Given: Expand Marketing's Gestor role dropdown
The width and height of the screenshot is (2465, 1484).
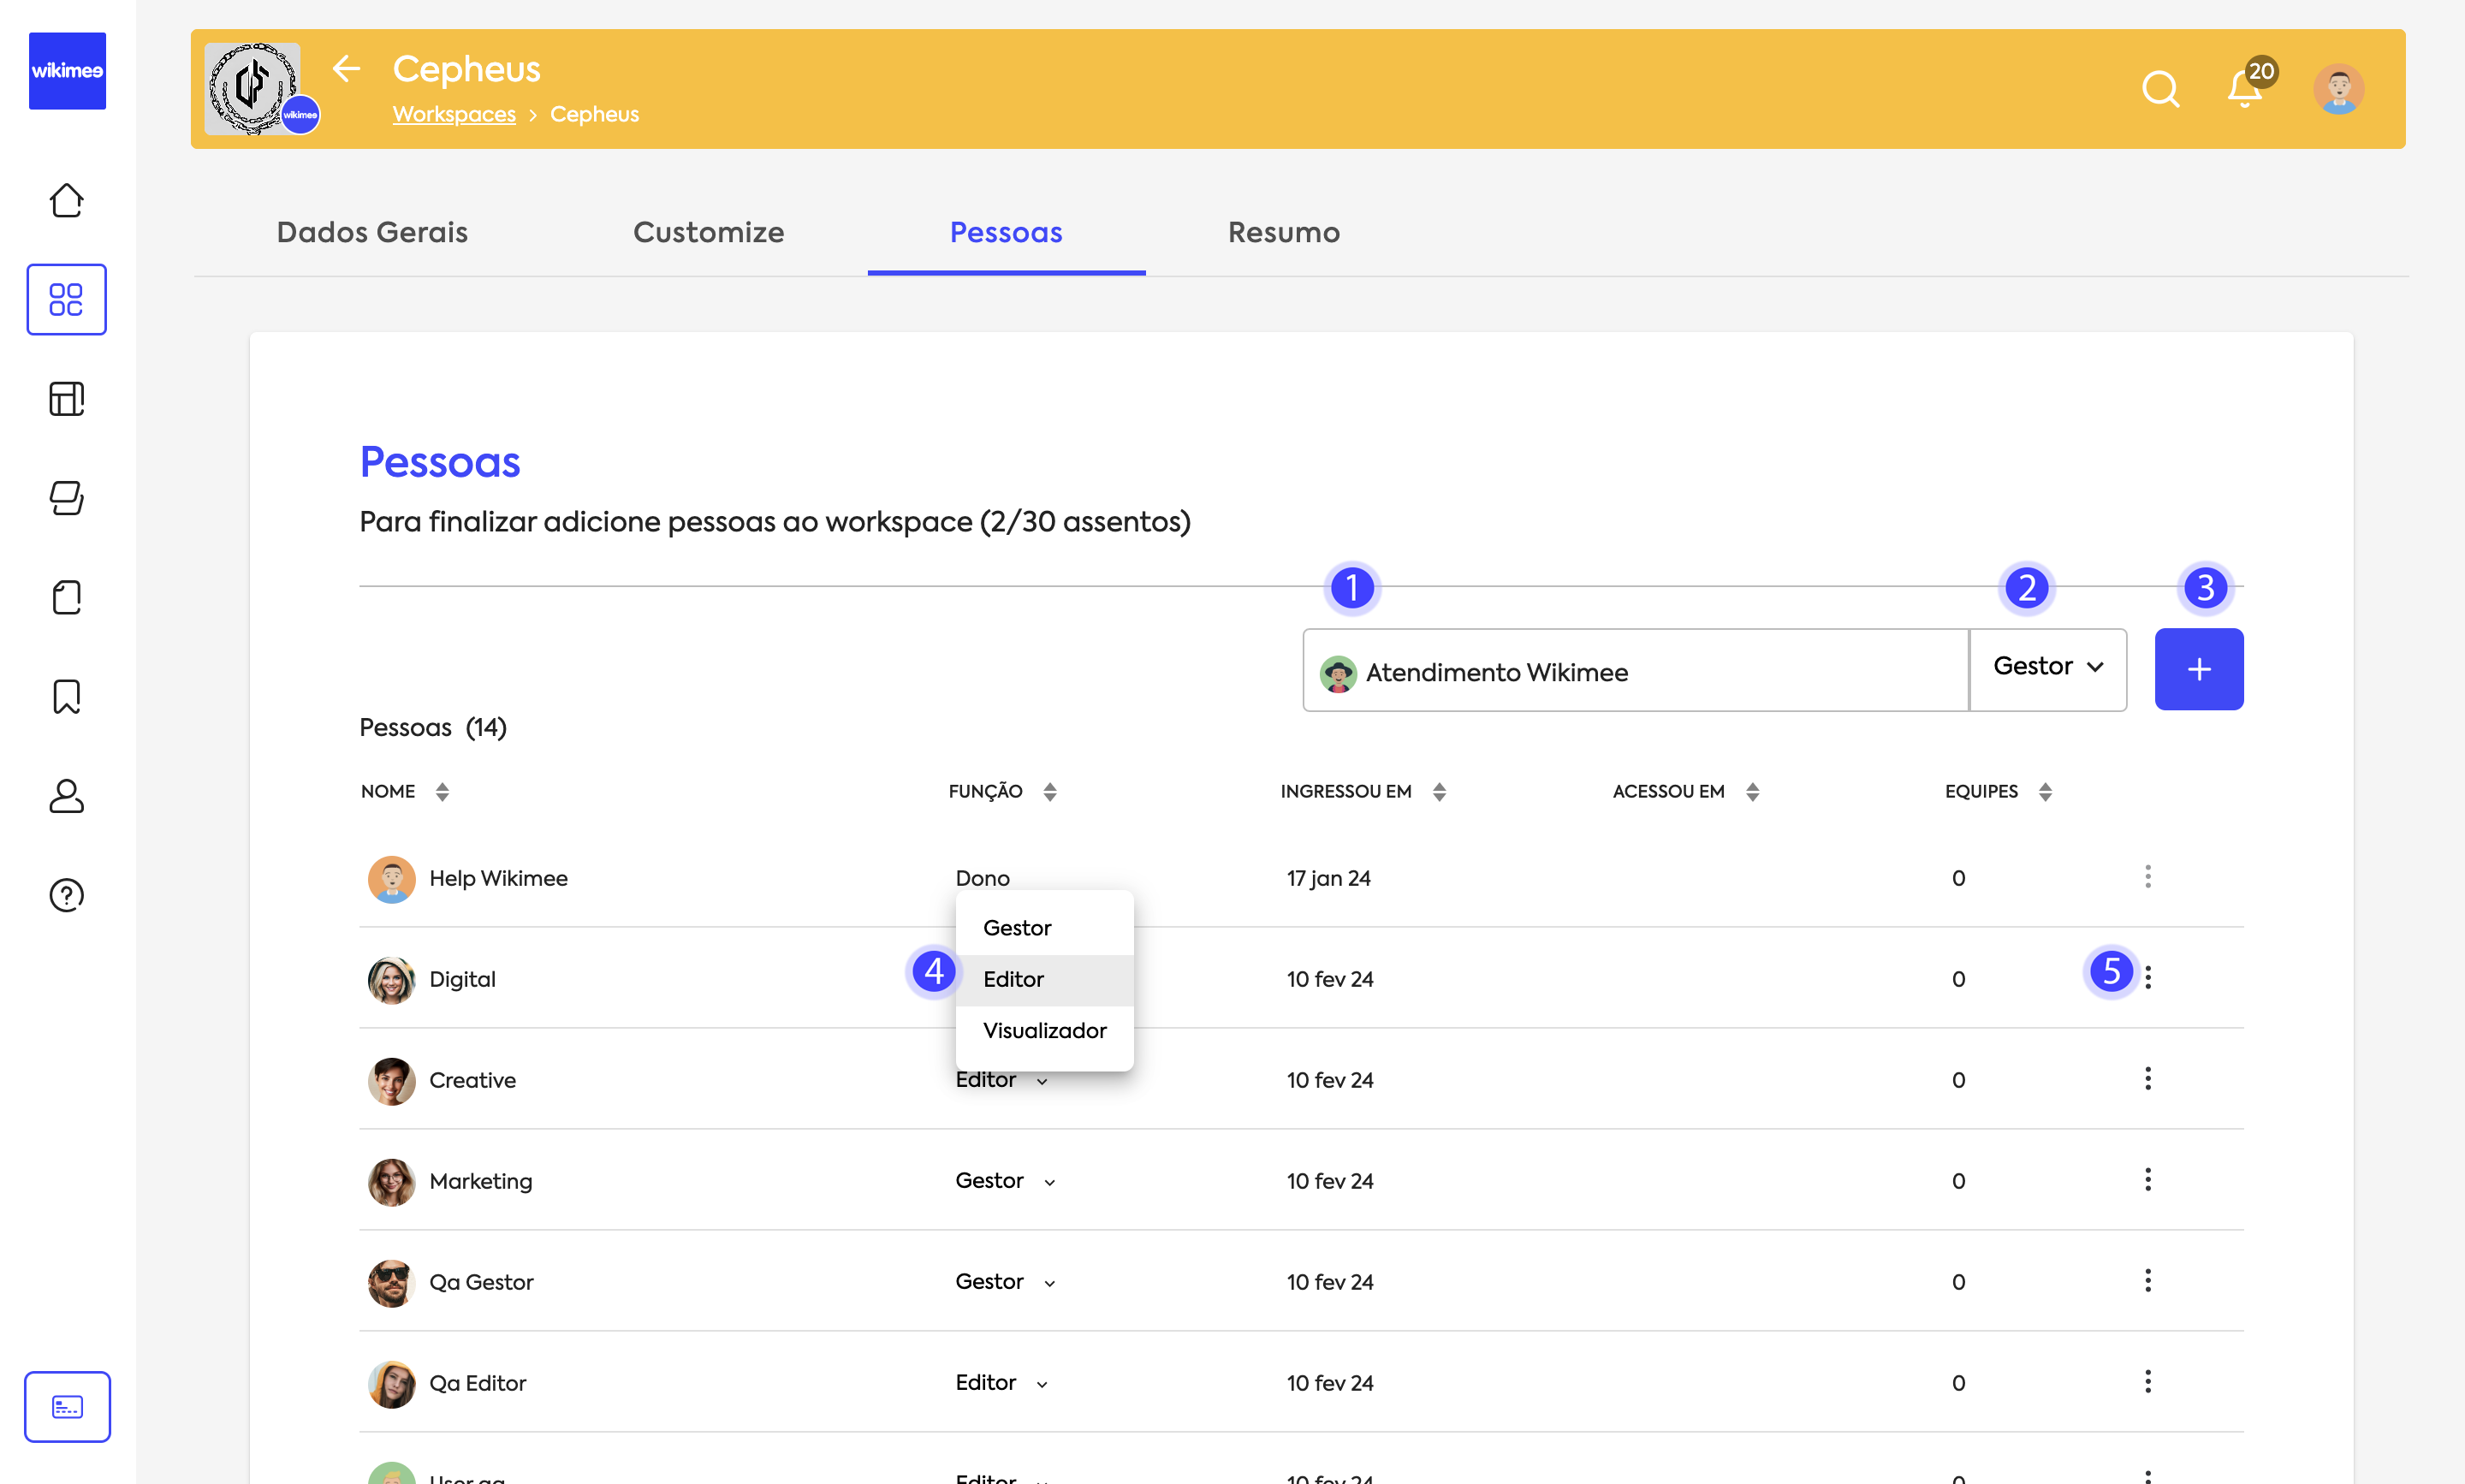Looking at the screenshot, I should pos(1004,1181).
